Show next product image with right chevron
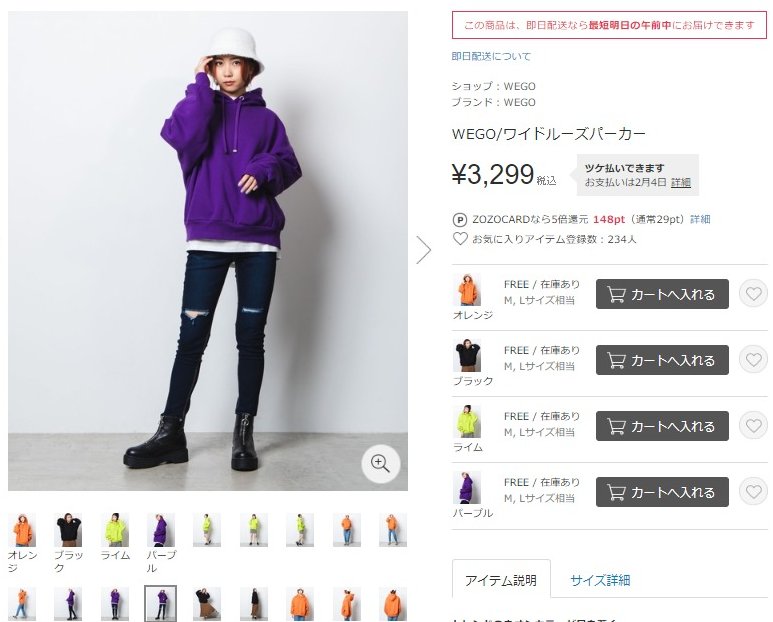This screenshot has height=622, width=773. coord(423,249)
